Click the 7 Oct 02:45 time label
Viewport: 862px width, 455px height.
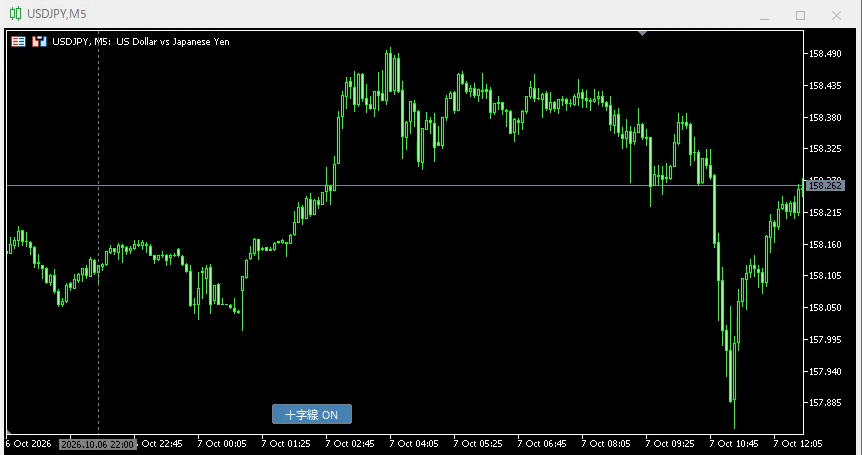pyautogui.click(x=350, y=443)
